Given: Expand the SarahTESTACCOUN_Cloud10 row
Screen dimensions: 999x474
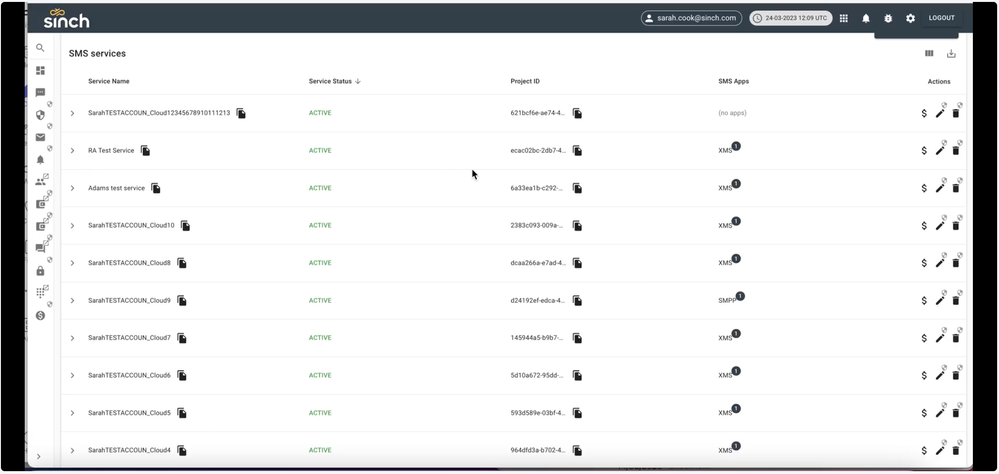Looking at the screenshot, I should (x=72, y=226).
